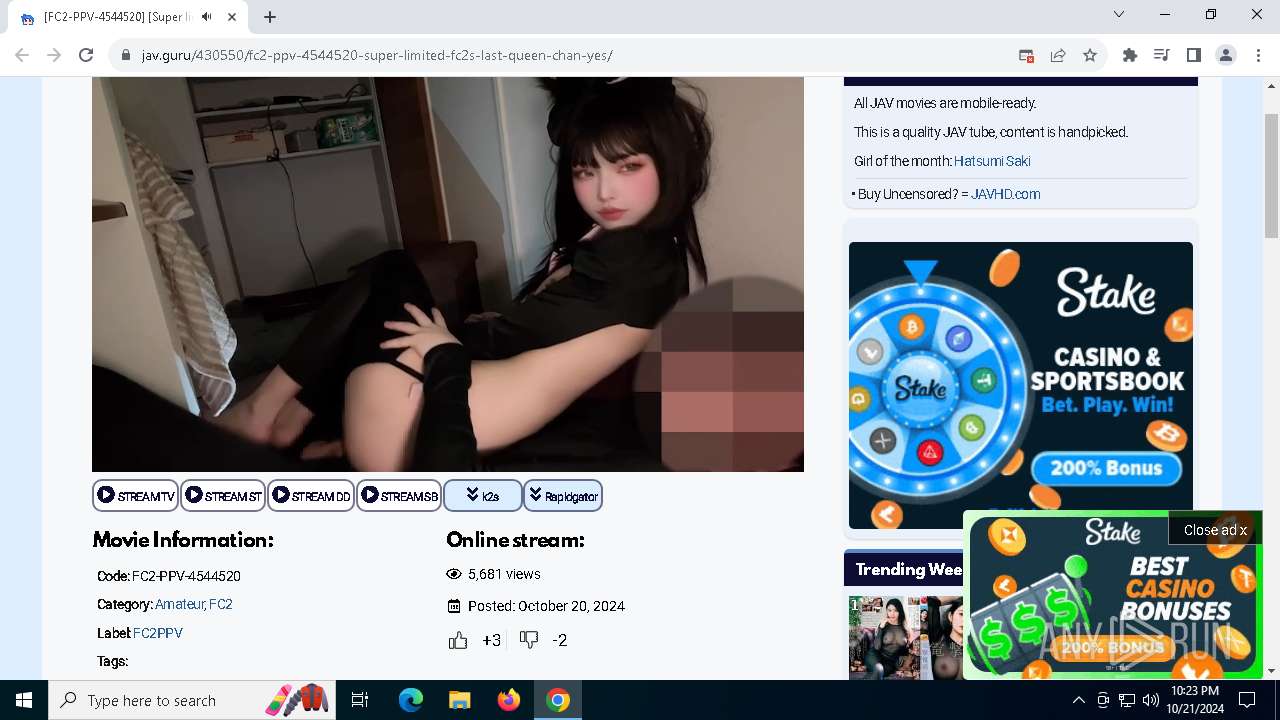Open the k2s download link

pos(483,496)
